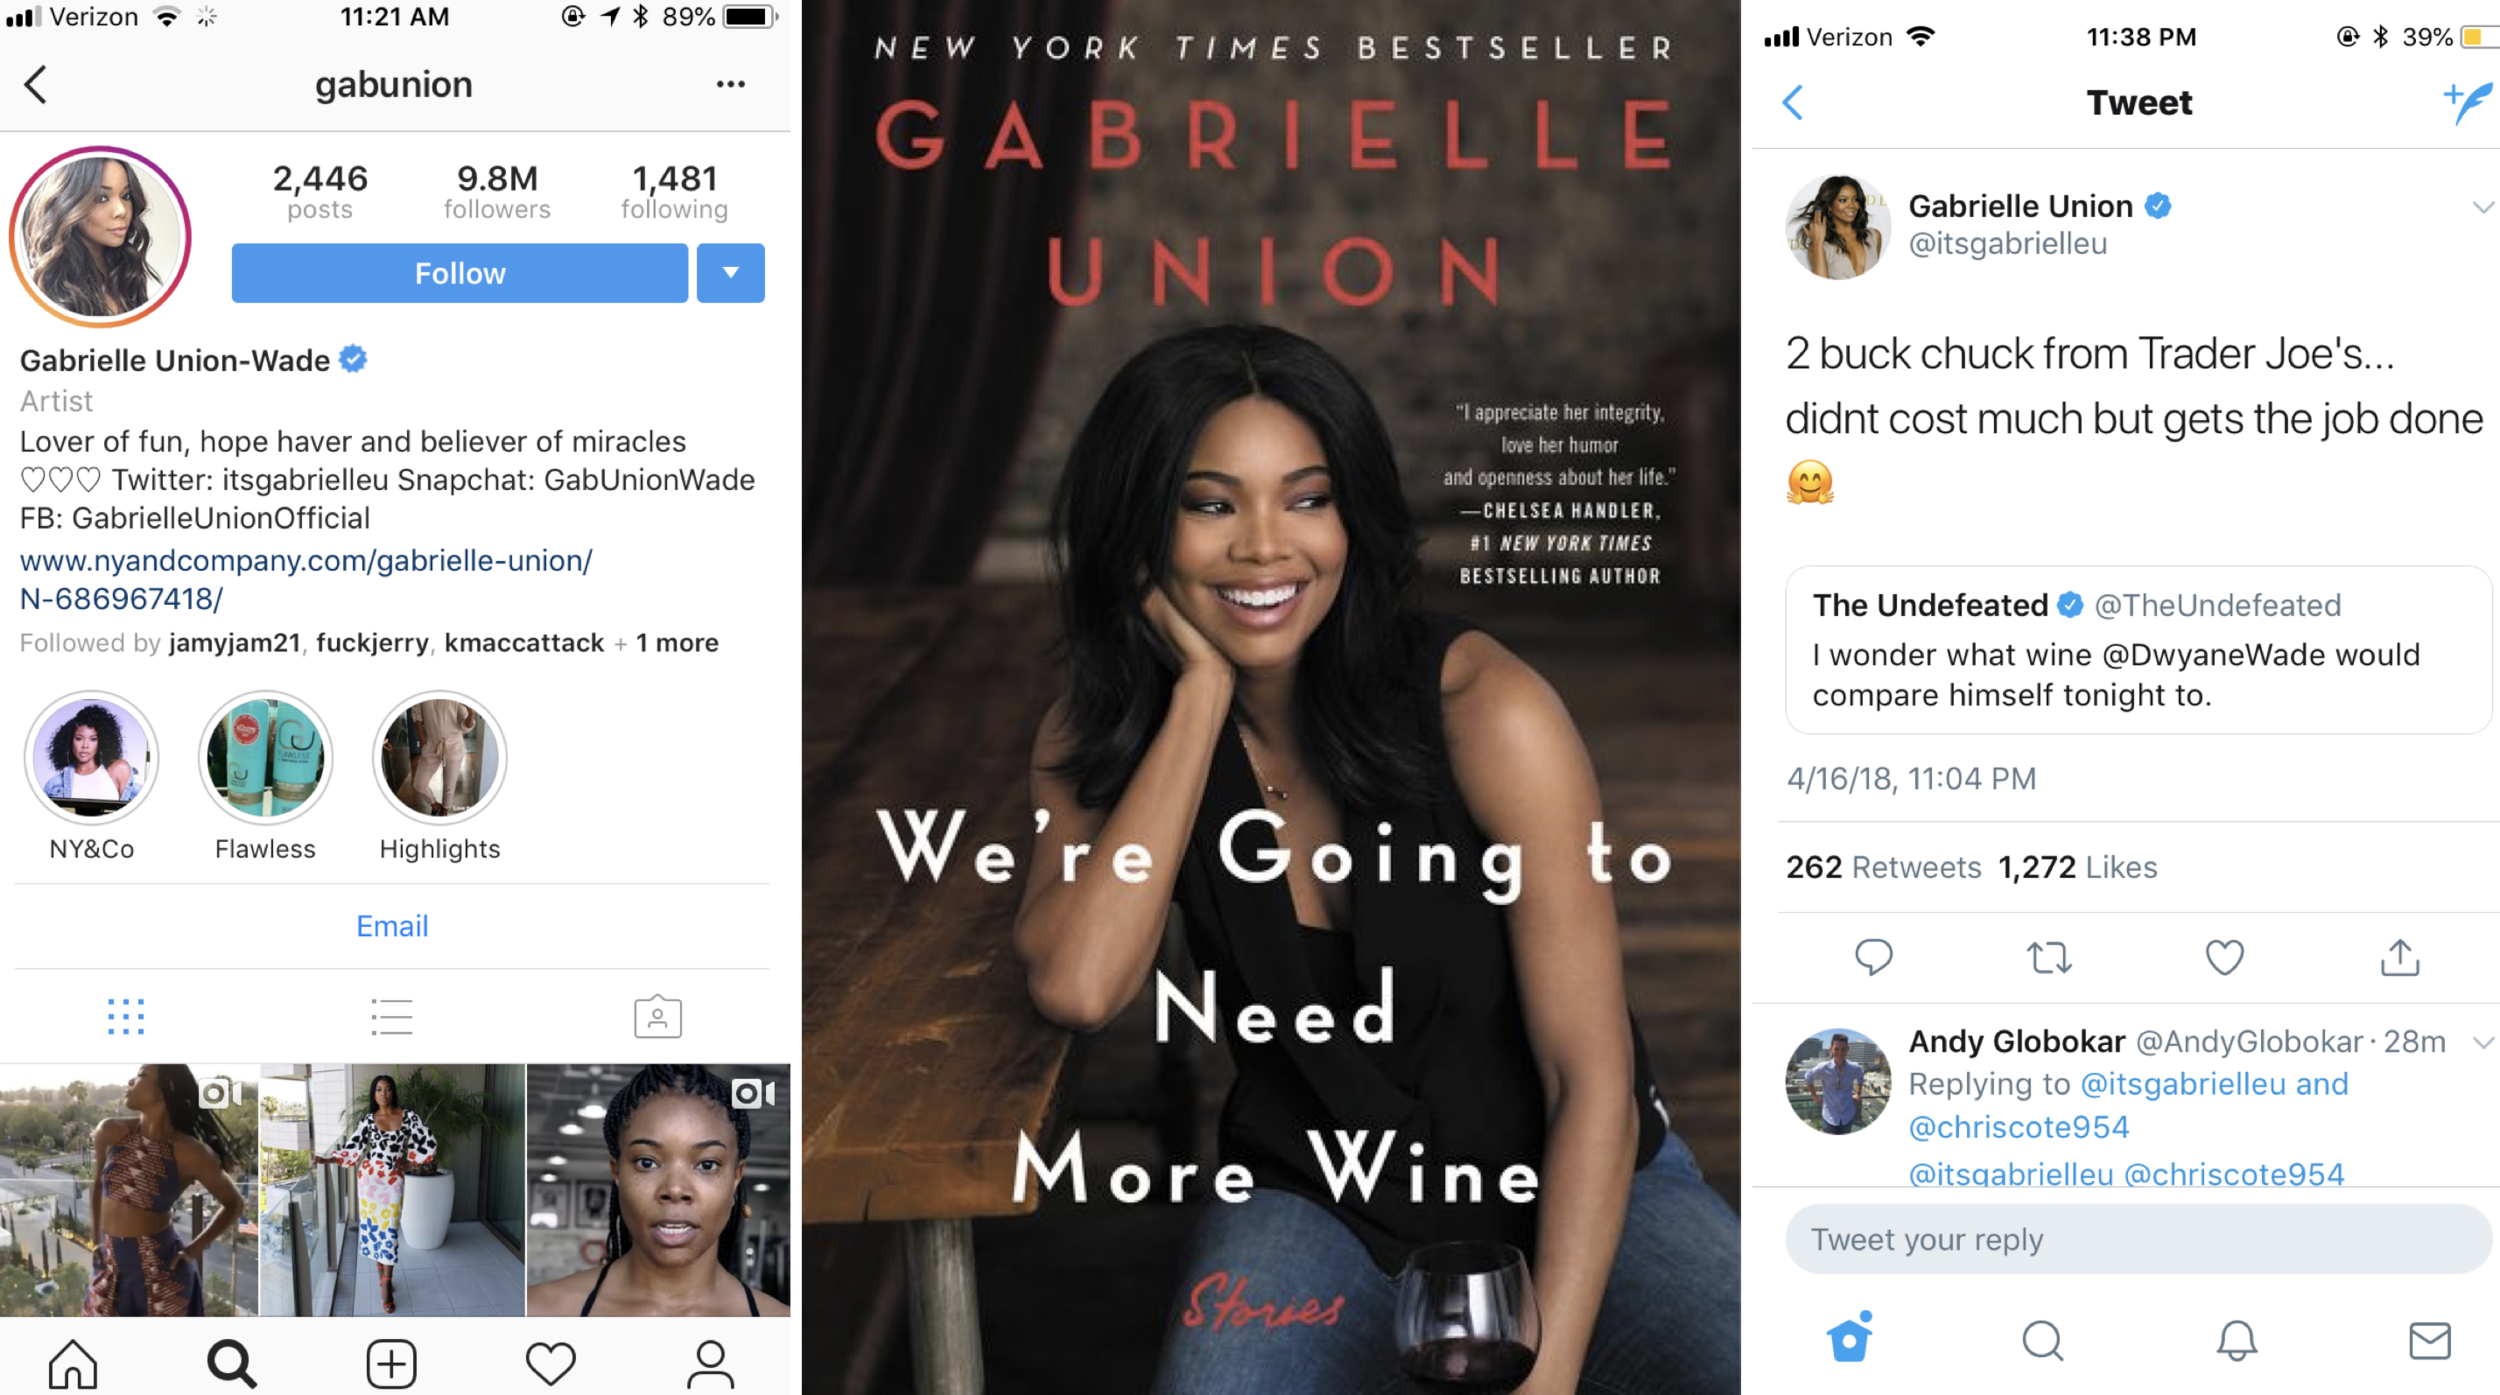Screen dimensions: 2500x1395
Task: Switch to the list view tab
Action: point(391,1017)
